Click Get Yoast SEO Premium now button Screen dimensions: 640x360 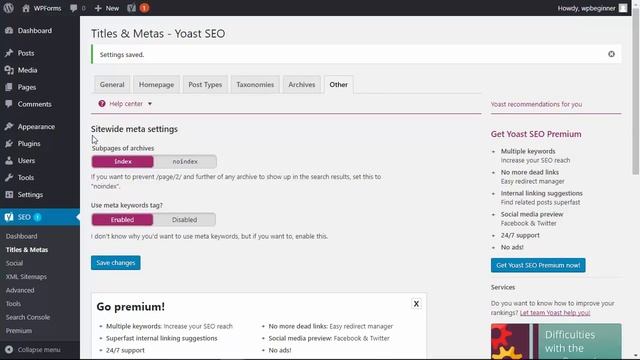coord(538,265)
